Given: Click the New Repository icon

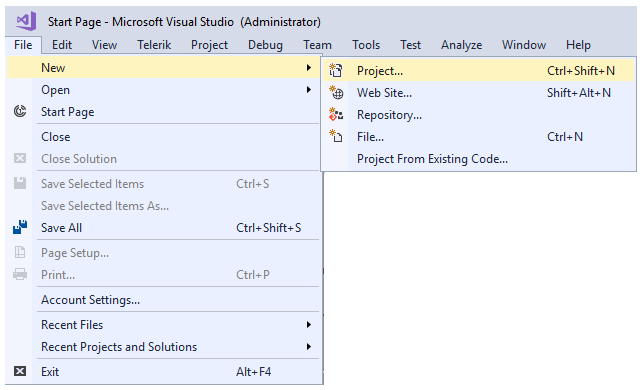Looking at the screenshot, I should [336, 115].
